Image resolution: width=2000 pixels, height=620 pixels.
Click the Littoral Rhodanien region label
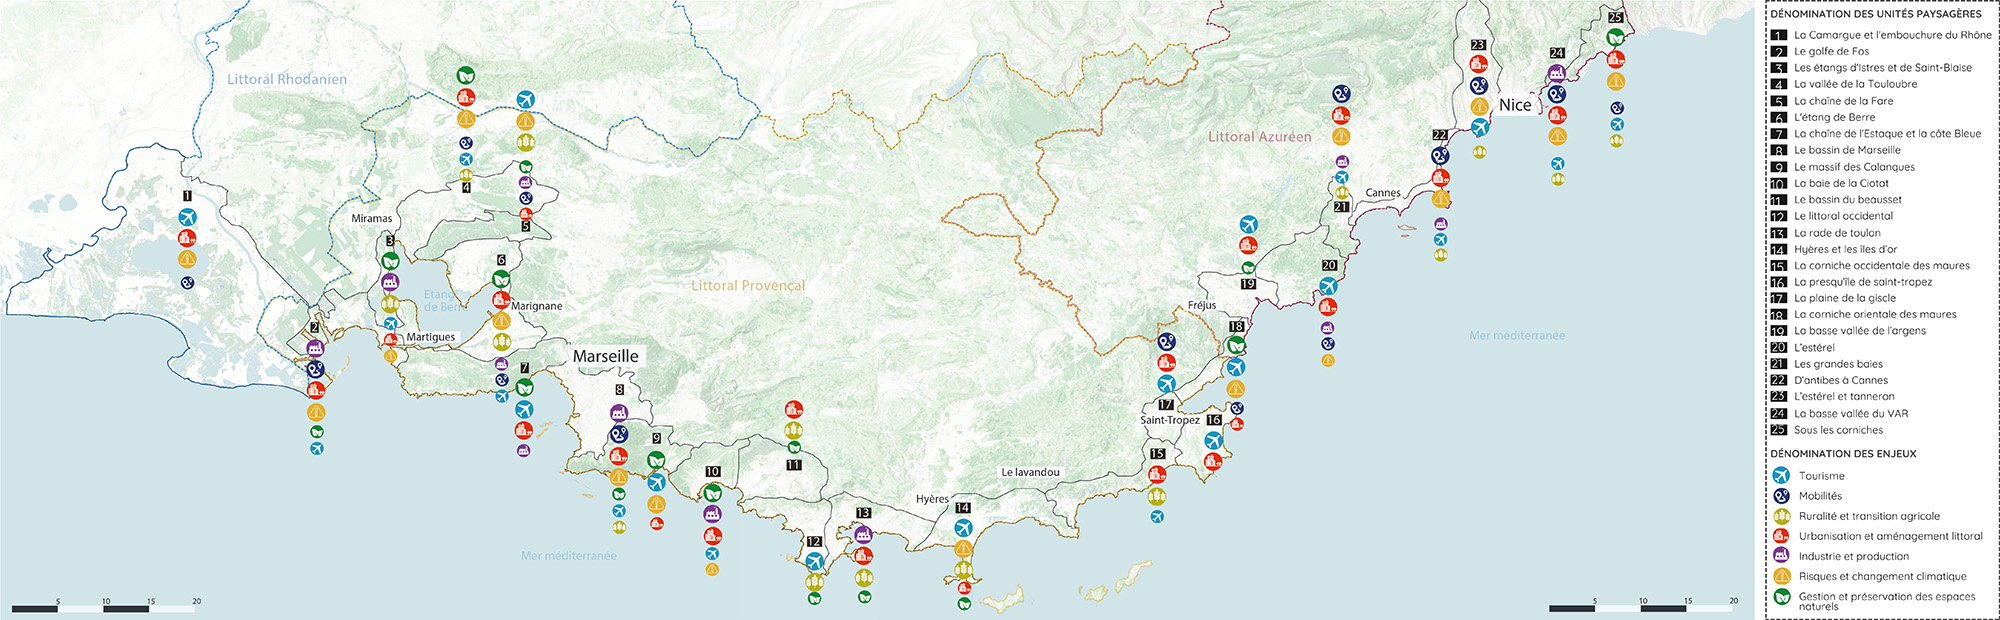coord(287,79)
